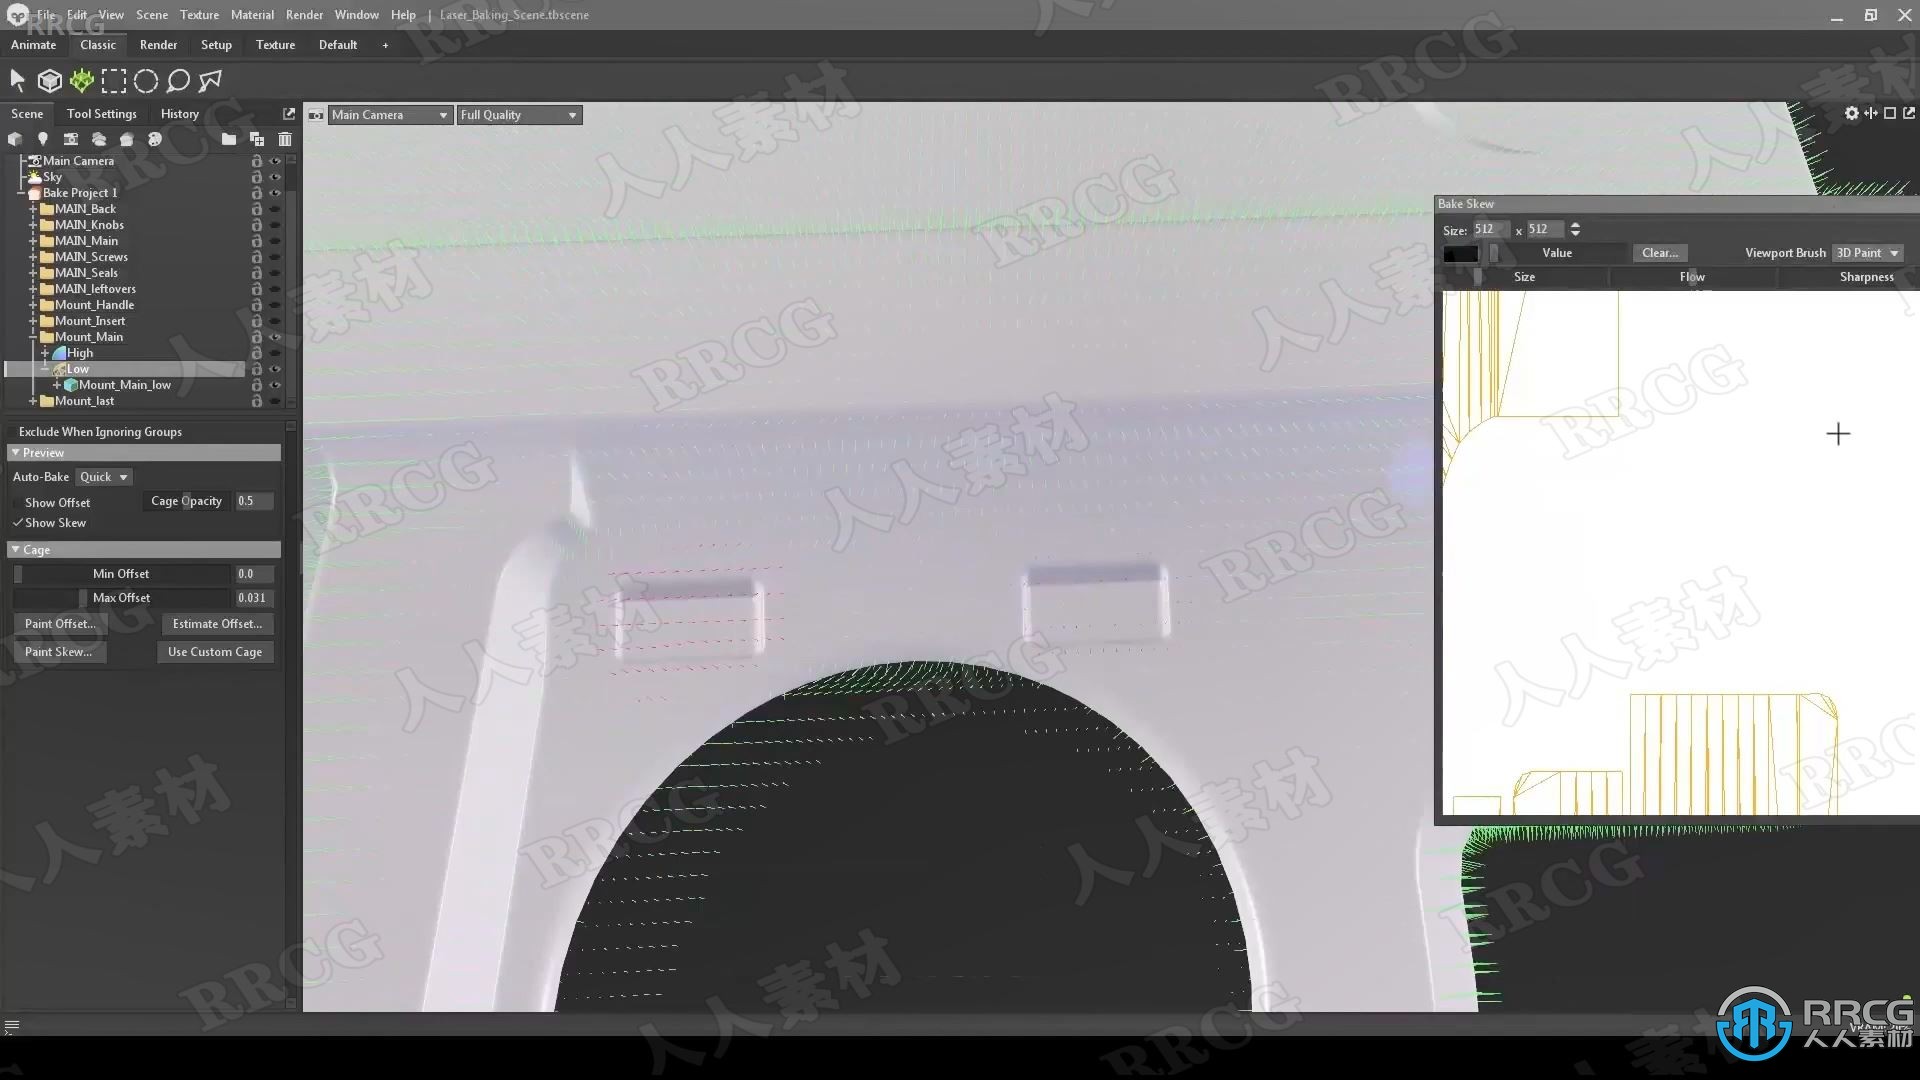Open viewport settings gear
Screen dimensions: 1920x1080
coord(1852,113)
